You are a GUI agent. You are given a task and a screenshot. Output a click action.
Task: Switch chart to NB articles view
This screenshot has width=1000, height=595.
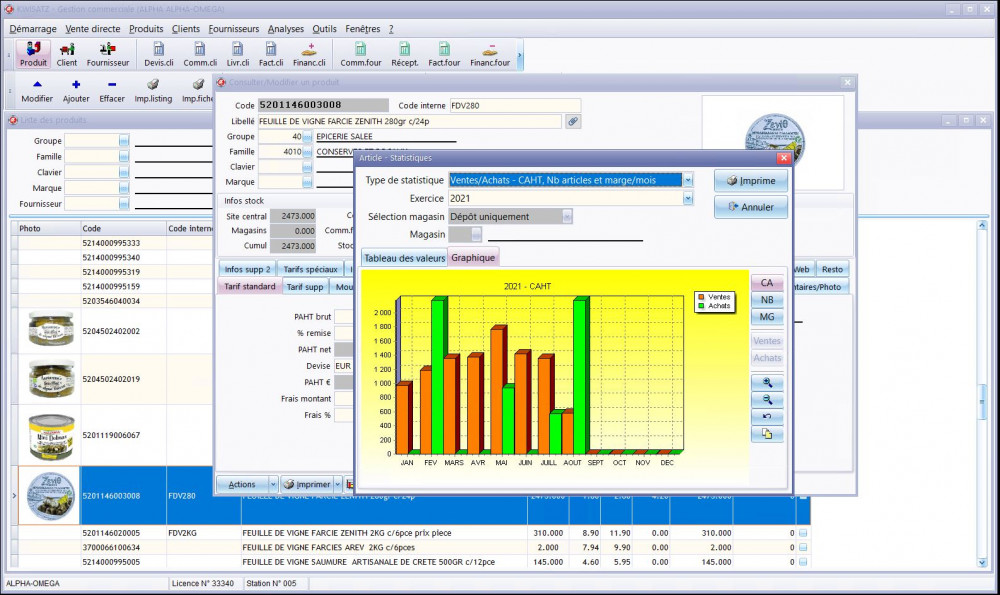pyautogui.click(x=767, y=300)
